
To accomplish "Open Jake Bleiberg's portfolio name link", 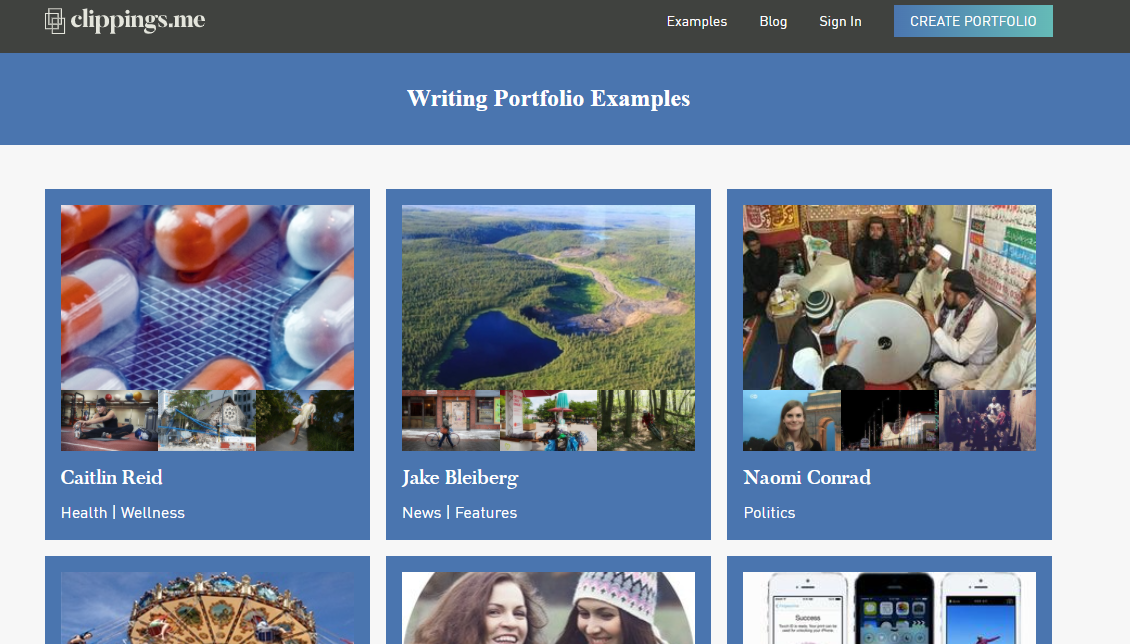I will [460, 478].
